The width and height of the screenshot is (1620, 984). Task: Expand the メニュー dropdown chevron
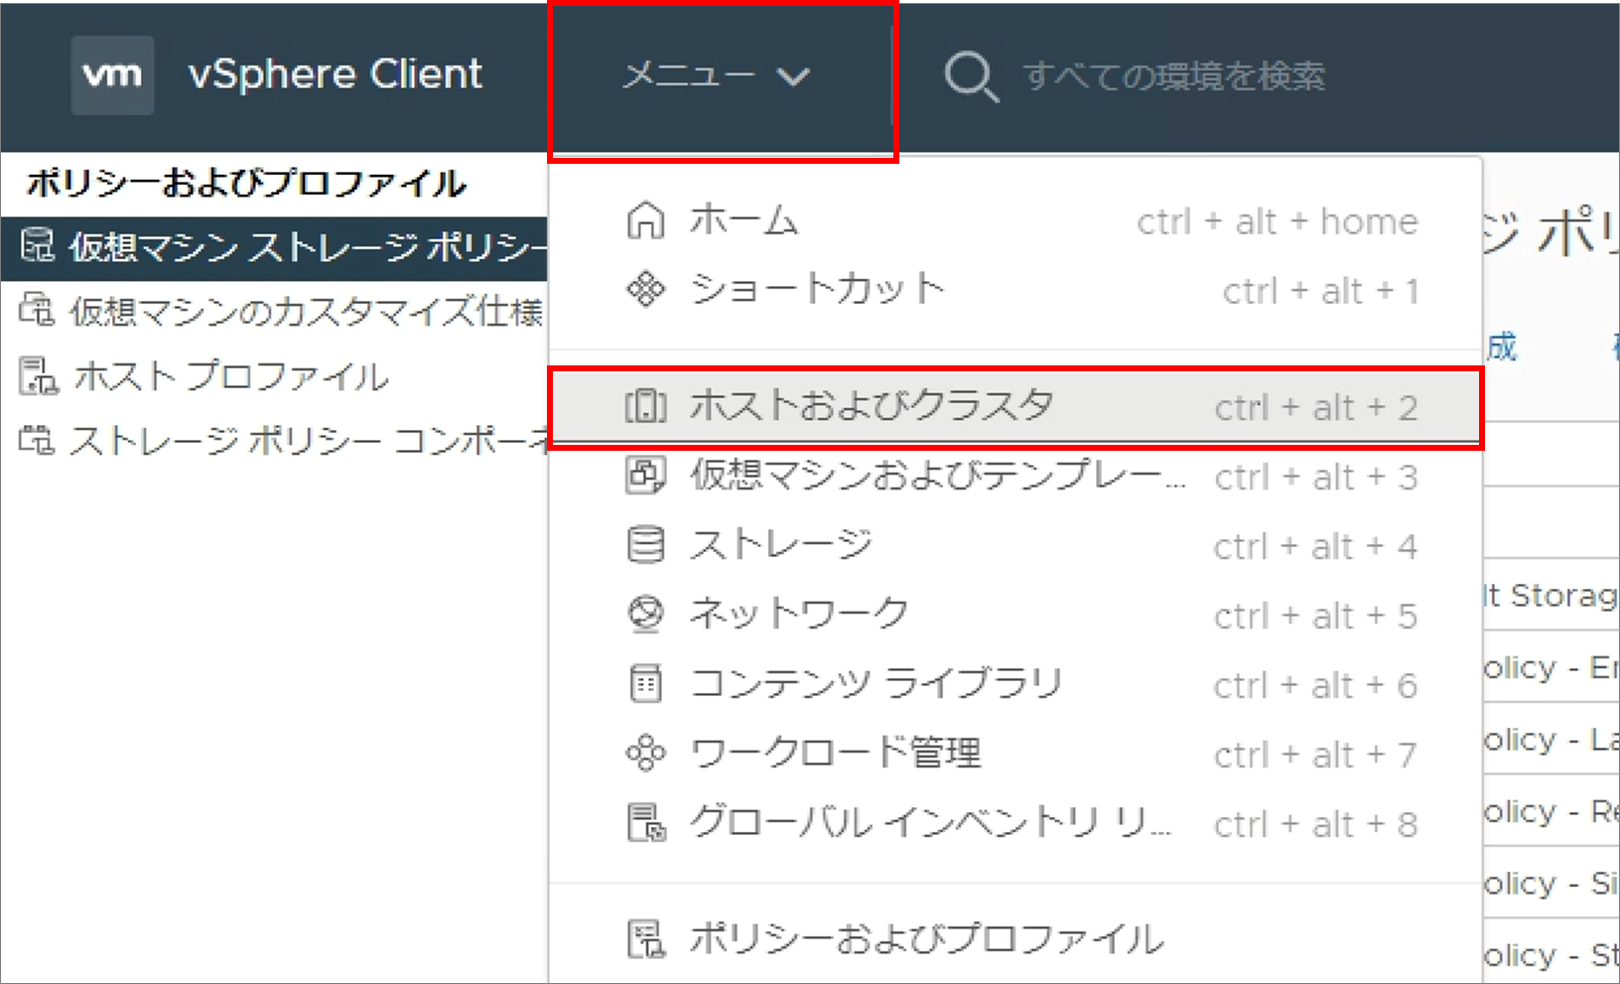click(x=794, y=77)
